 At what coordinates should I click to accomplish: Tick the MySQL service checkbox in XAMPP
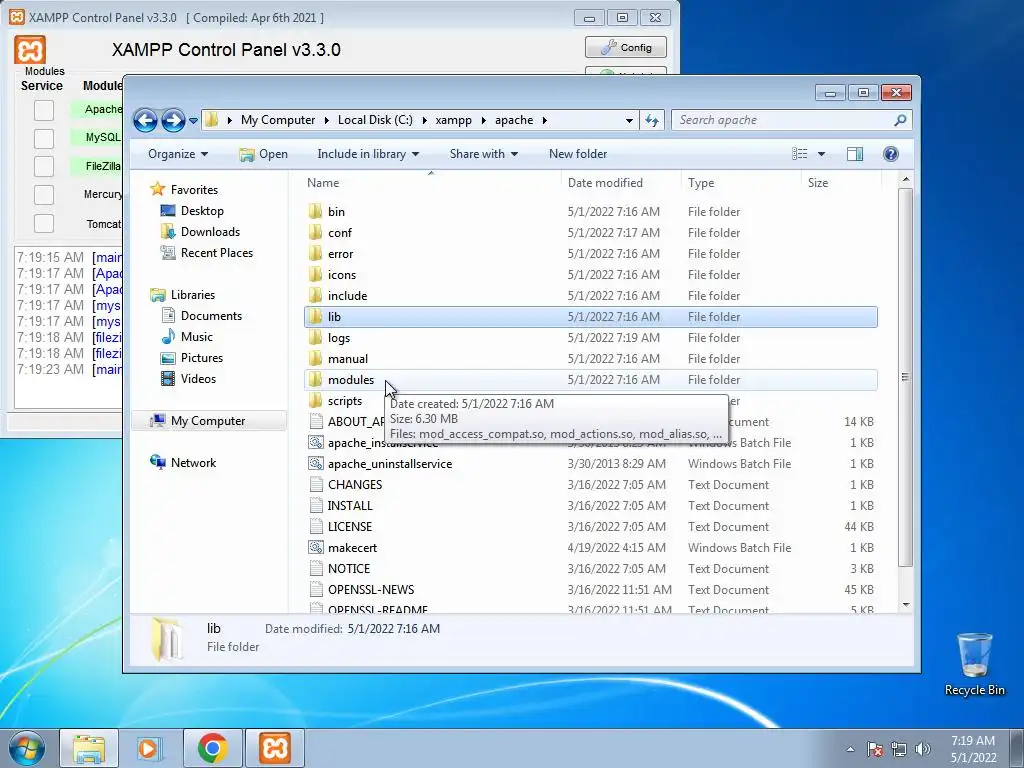tap(44, 138)
